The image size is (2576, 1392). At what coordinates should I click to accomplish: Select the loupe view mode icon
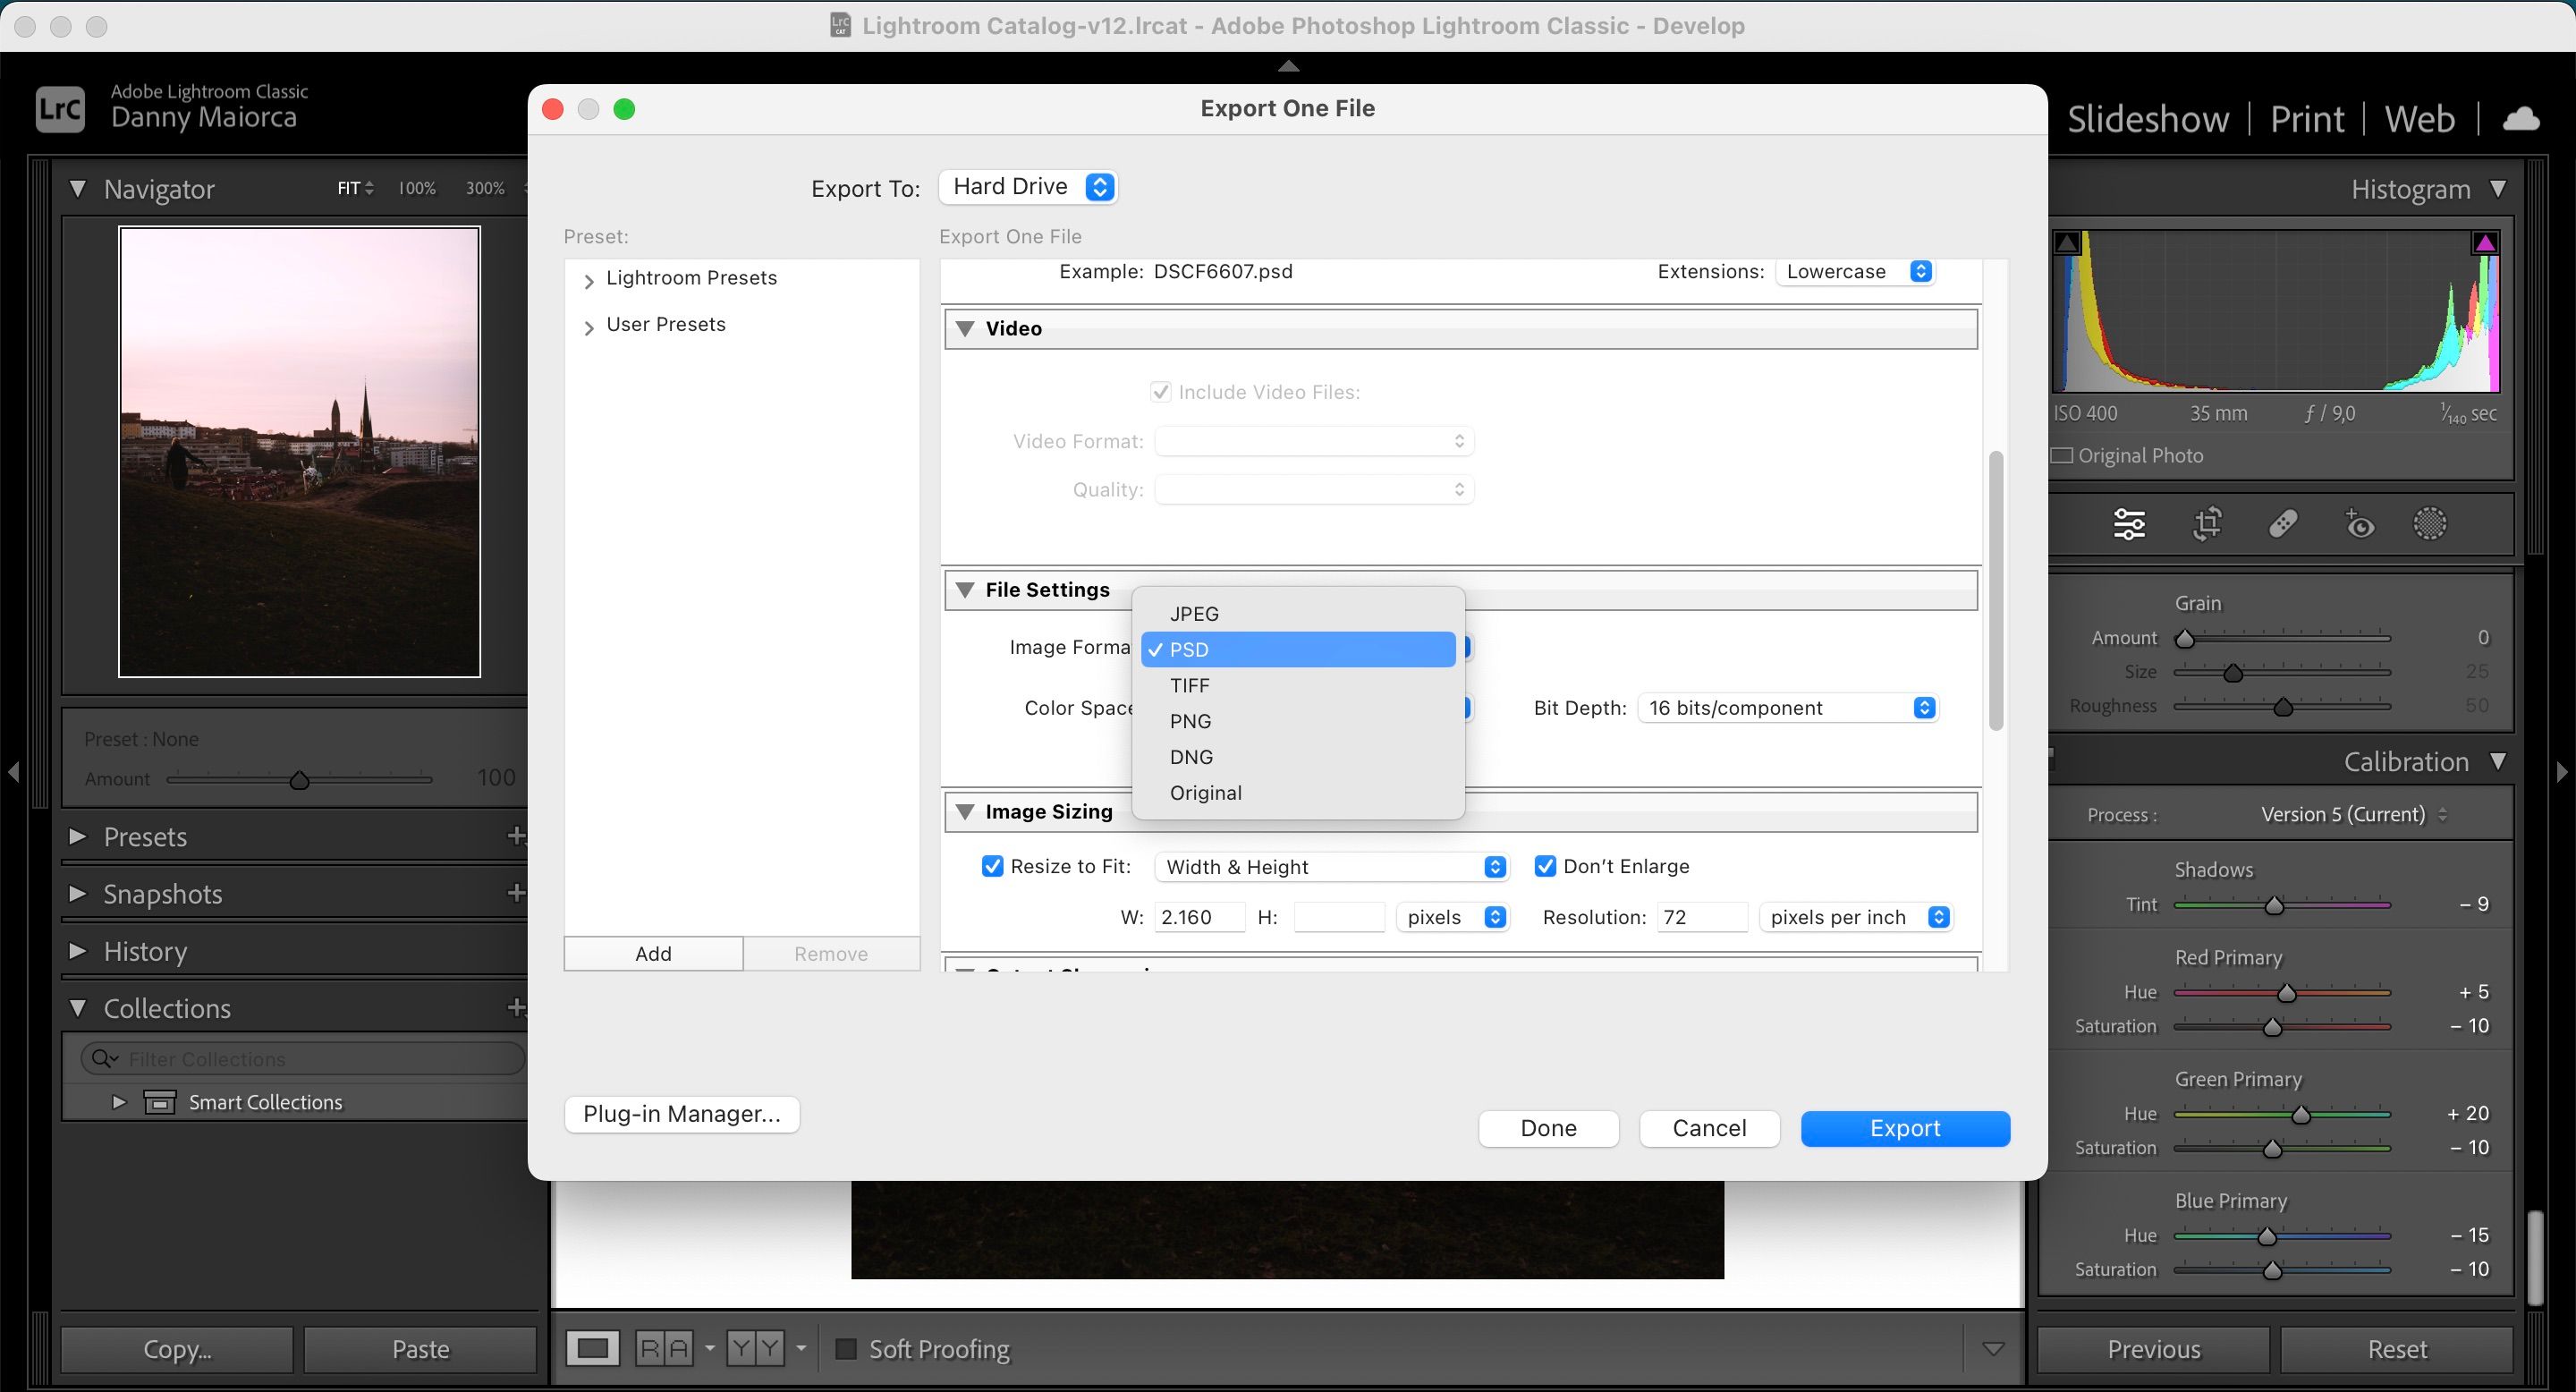[x=593, y=1349]
